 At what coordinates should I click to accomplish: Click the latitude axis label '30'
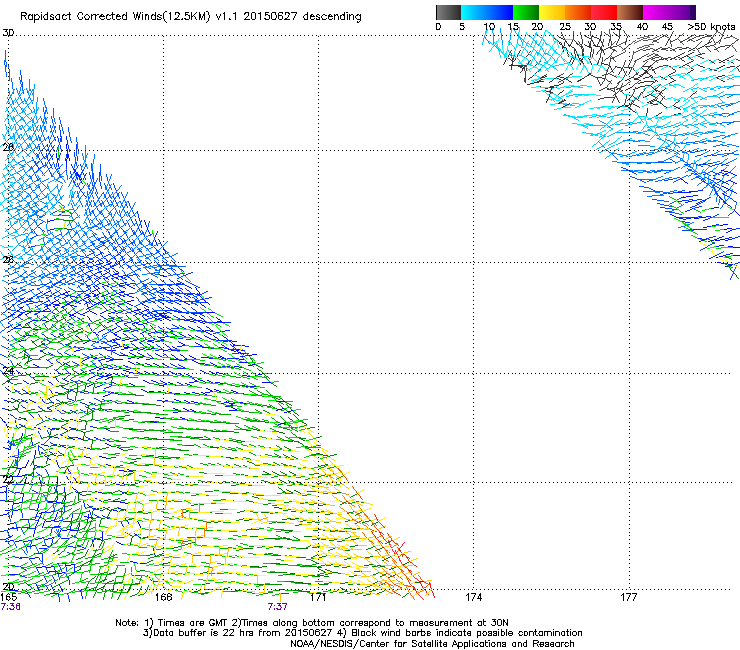tap(8, 33)
